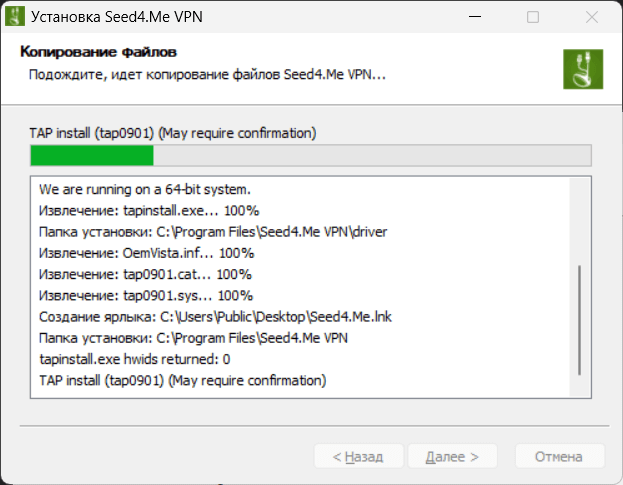The width and height of the screenshot is (623, 485).
Task: Select the '64-bit system' log line
Action: click(144, 188)
